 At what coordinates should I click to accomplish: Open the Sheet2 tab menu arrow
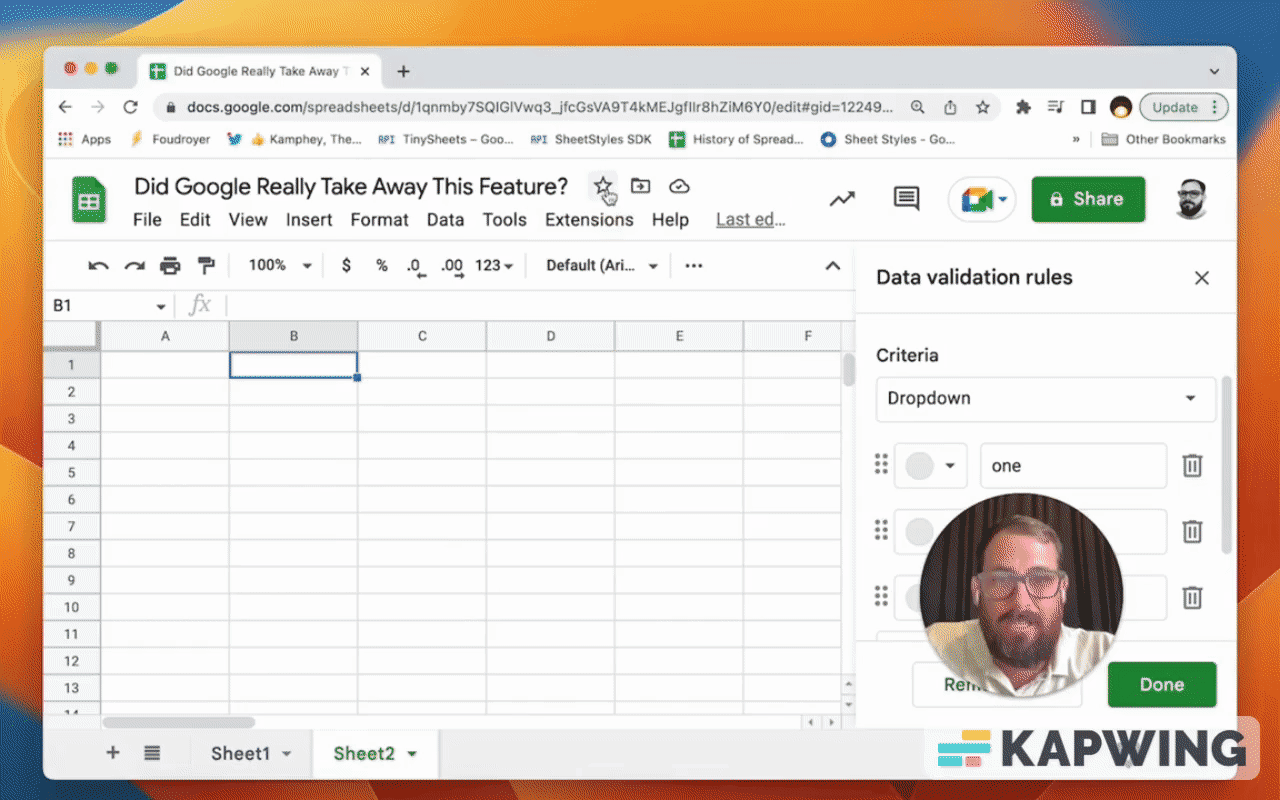[411, 754]
